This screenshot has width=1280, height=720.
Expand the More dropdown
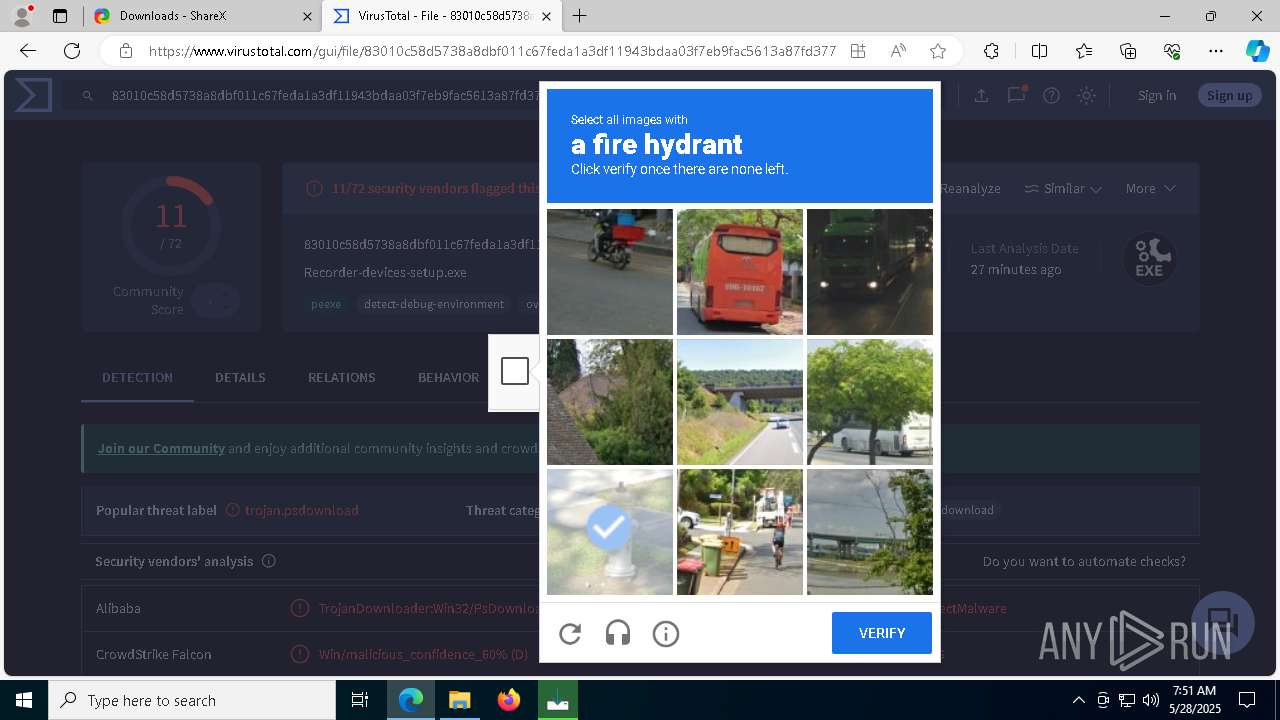(1151, 188)
